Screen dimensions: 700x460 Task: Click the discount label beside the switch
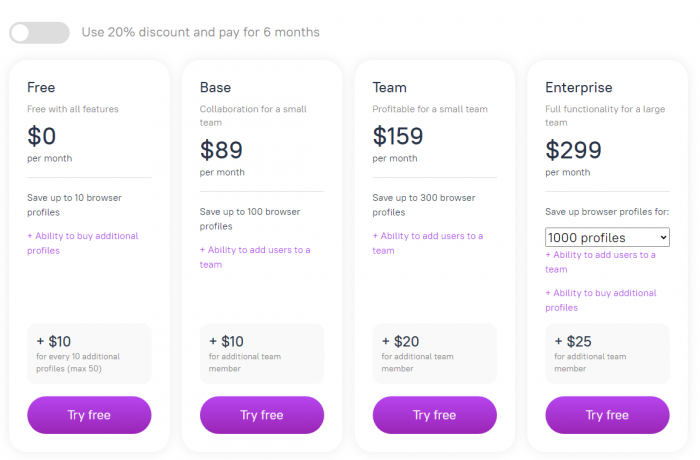pyautogui.click(x=200, y=32)
